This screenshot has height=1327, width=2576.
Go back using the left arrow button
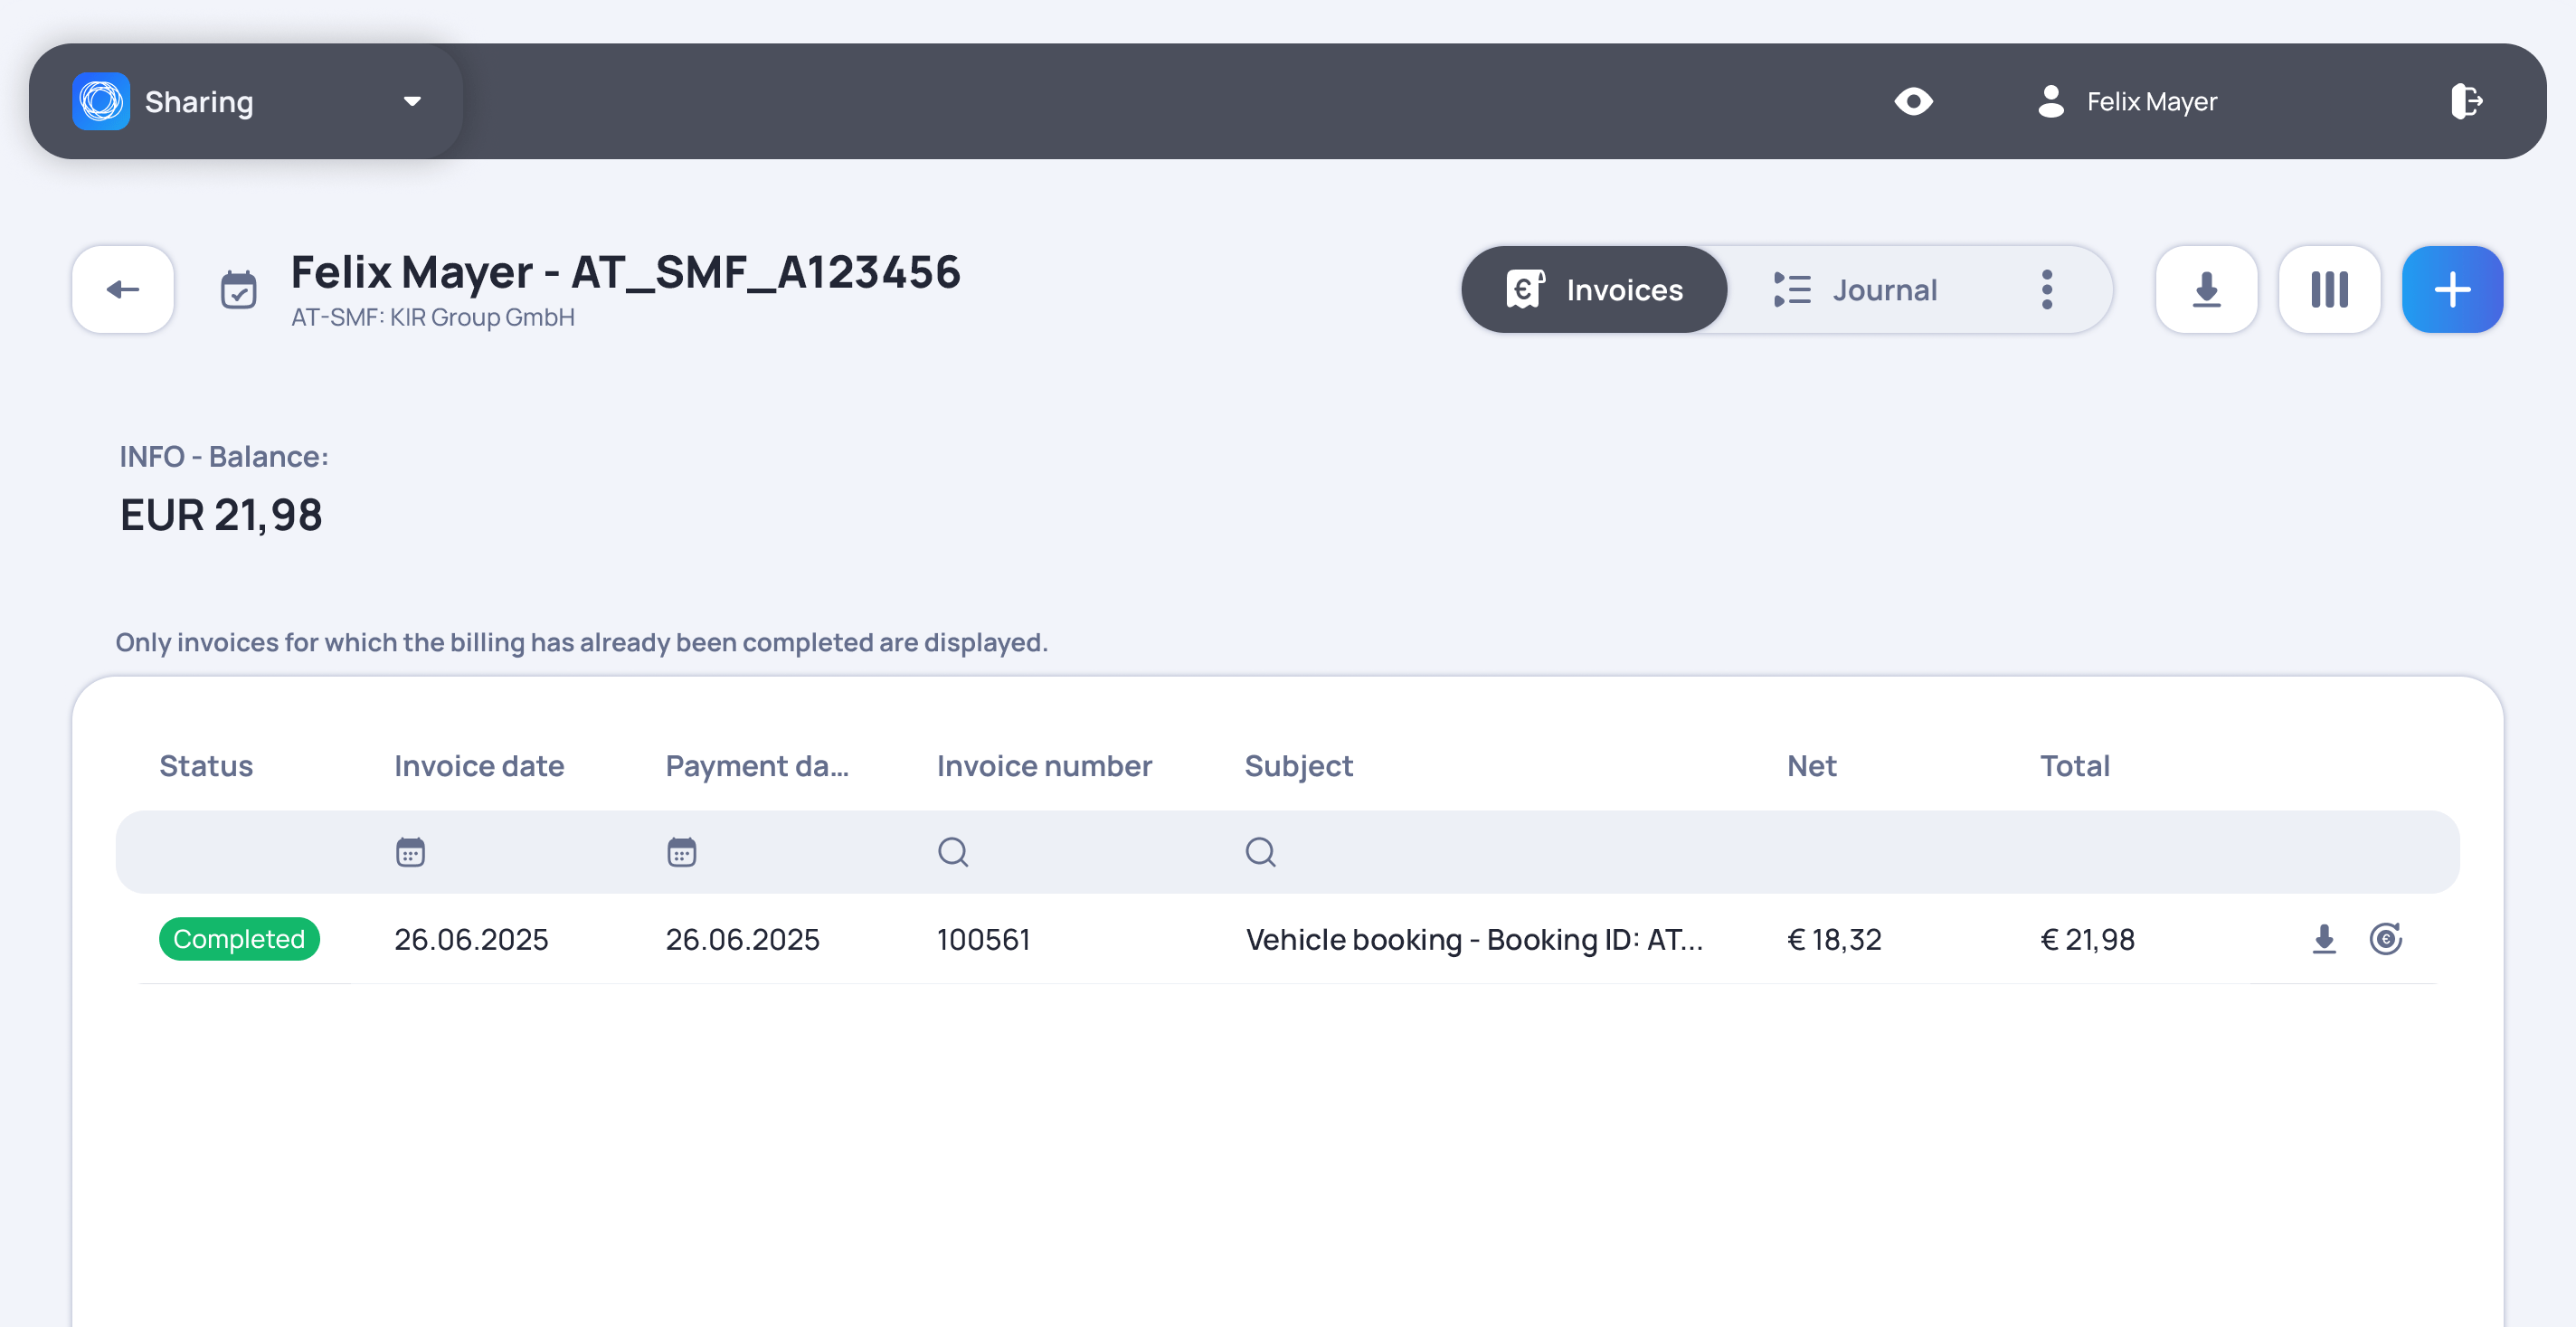tap(123, 290)
